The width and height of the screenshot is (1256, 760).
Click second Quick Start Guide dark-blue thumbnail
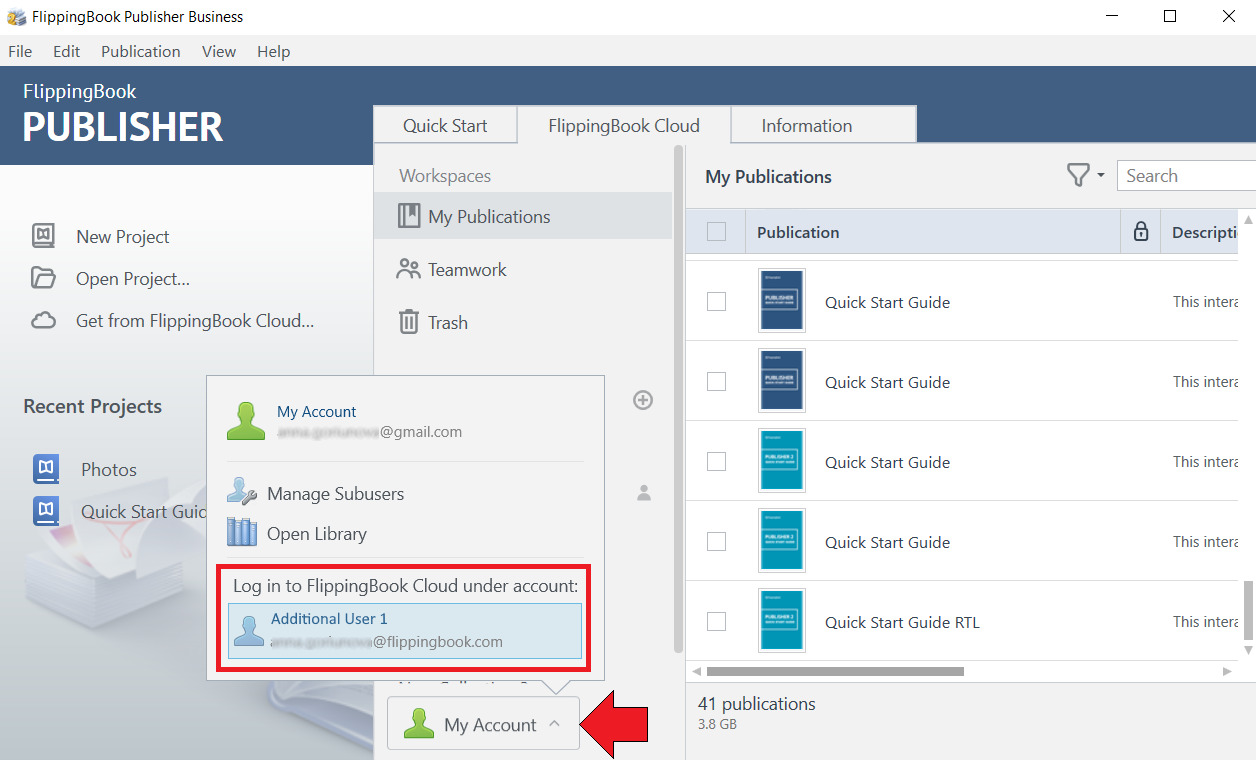pyautogui.click(x=782, y=381)
